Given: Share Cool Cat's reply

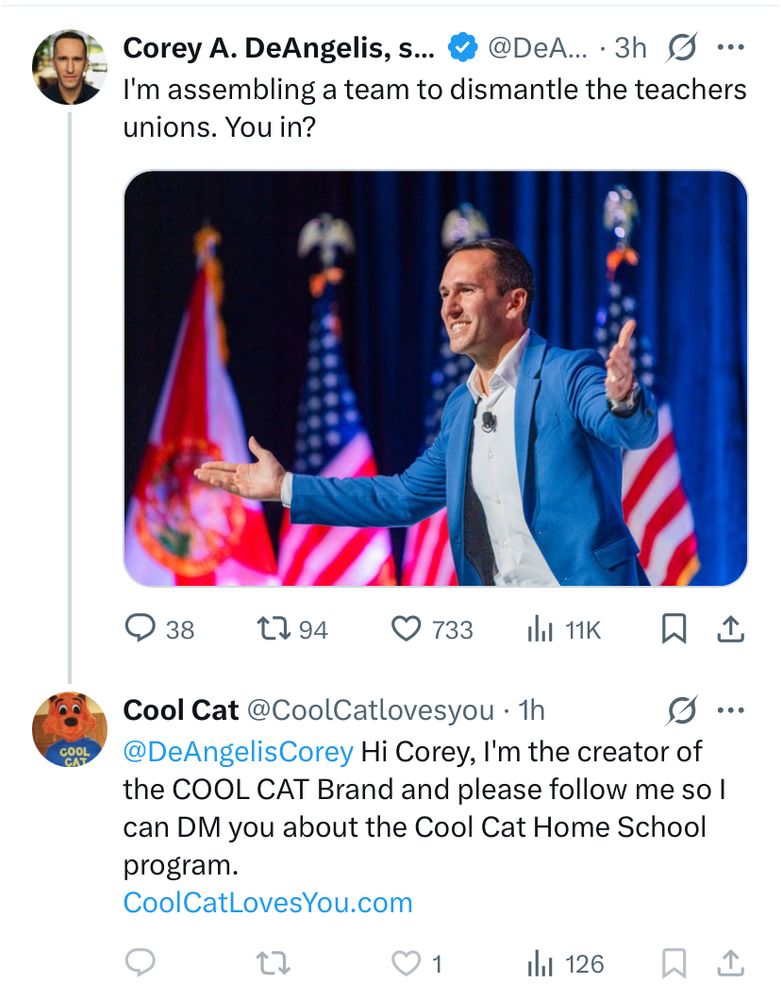Looking at the screenshot, I should click(731, 963).
